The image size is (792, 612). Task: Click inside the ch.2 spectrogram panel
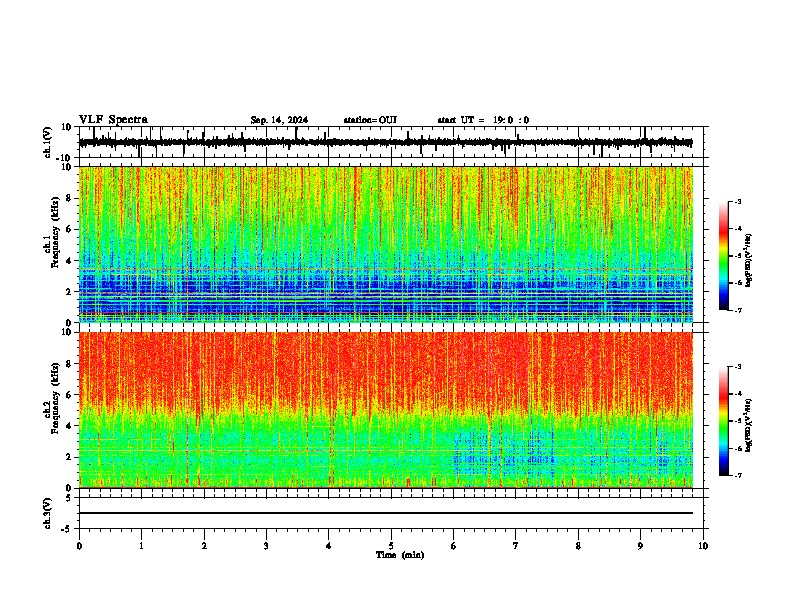(385, 410)
